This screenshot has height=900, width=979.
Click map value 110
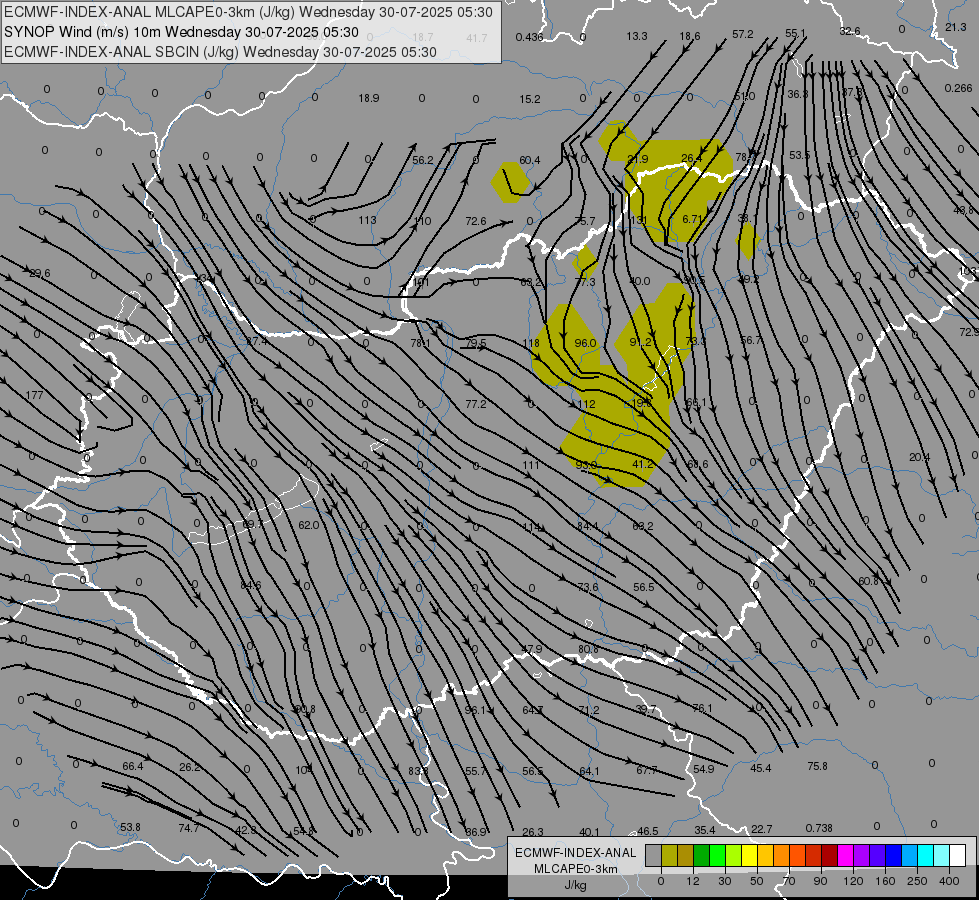point(423,221)
